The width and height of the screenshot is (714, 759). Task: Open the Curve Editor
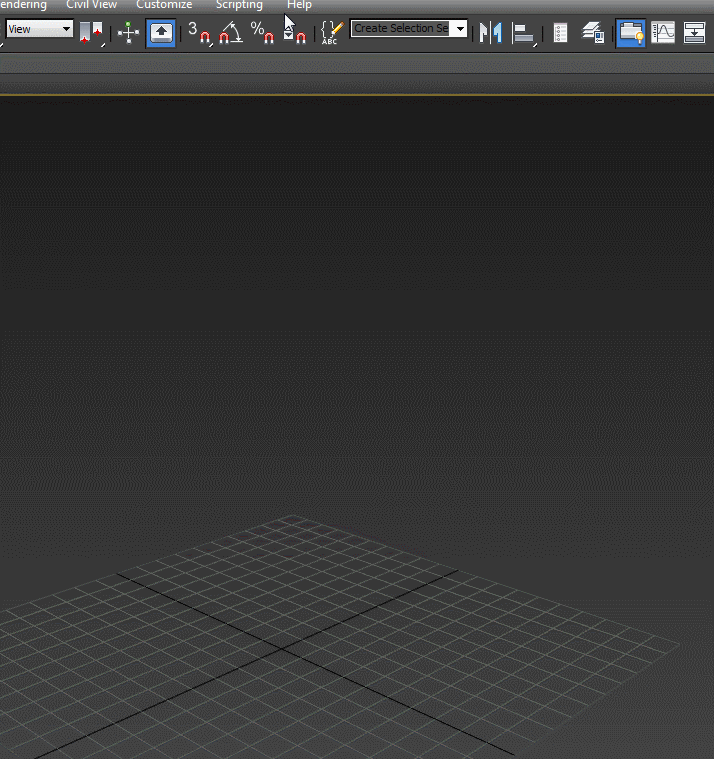[663, 32]
